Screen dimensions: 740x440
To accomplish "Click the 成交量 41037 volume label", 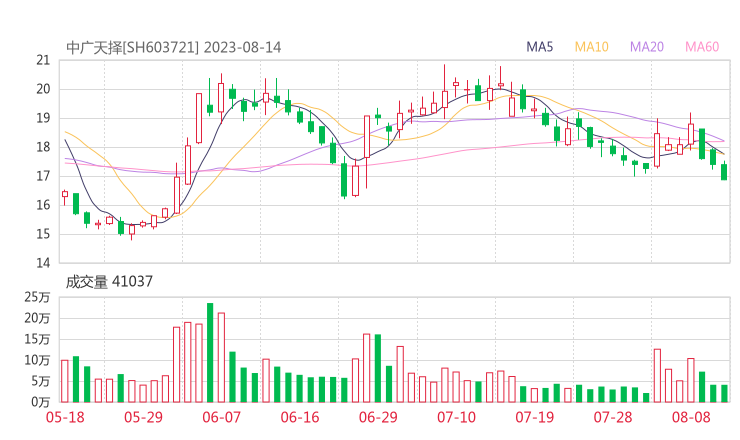I will pos(109,282).
